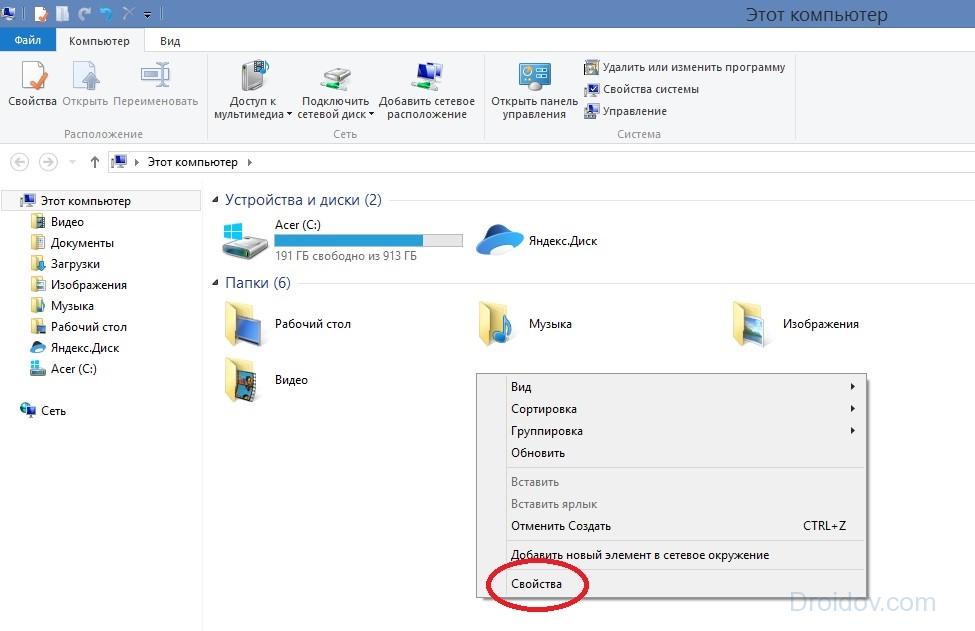975x631 pixels.
Task: Go back with the Back arrow
Action: [19, 162]
